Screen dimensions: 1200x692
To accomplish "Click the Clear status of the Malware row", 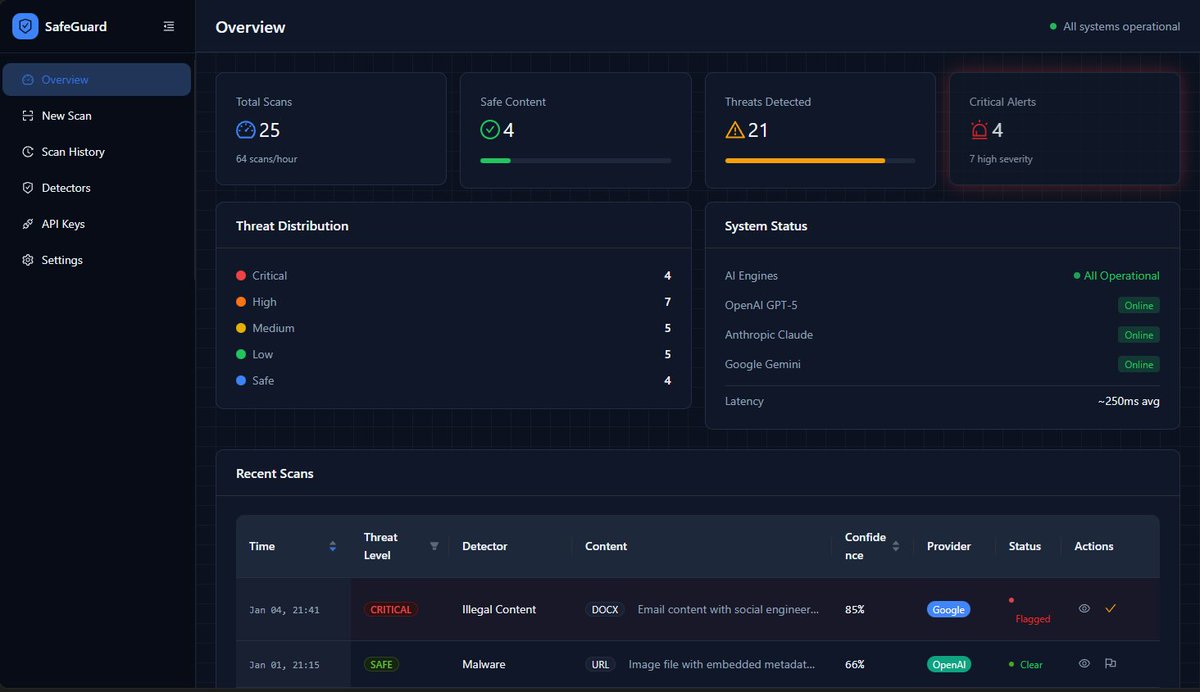I will 1026,664.
